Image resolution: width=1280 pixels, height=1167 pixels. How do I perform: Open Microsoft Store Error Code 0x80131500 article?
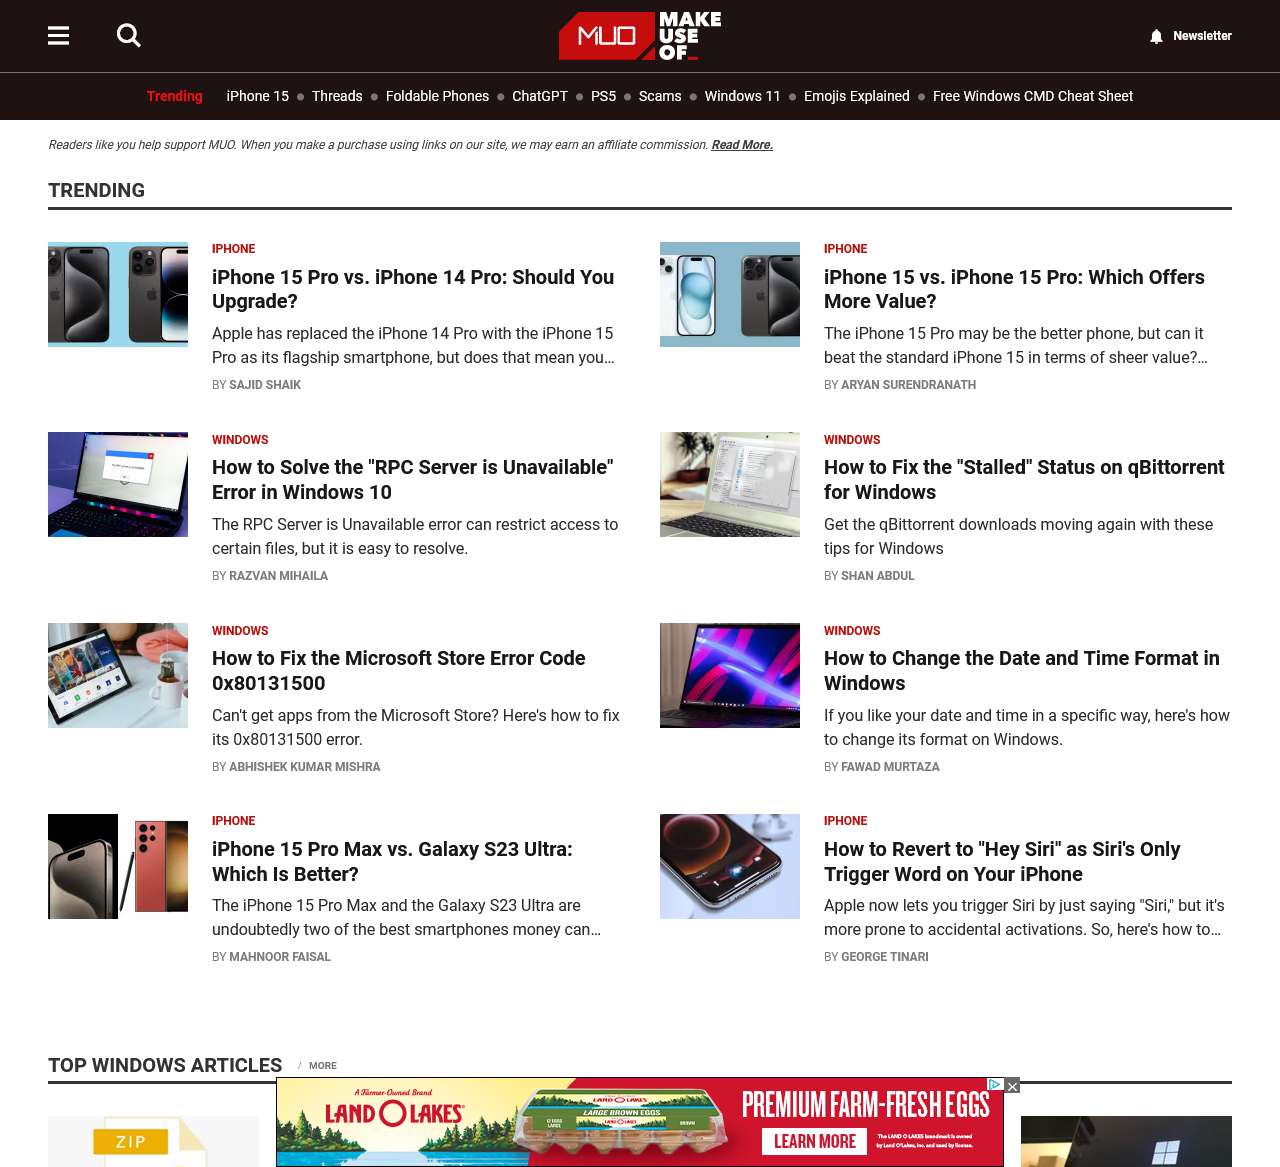398,671
